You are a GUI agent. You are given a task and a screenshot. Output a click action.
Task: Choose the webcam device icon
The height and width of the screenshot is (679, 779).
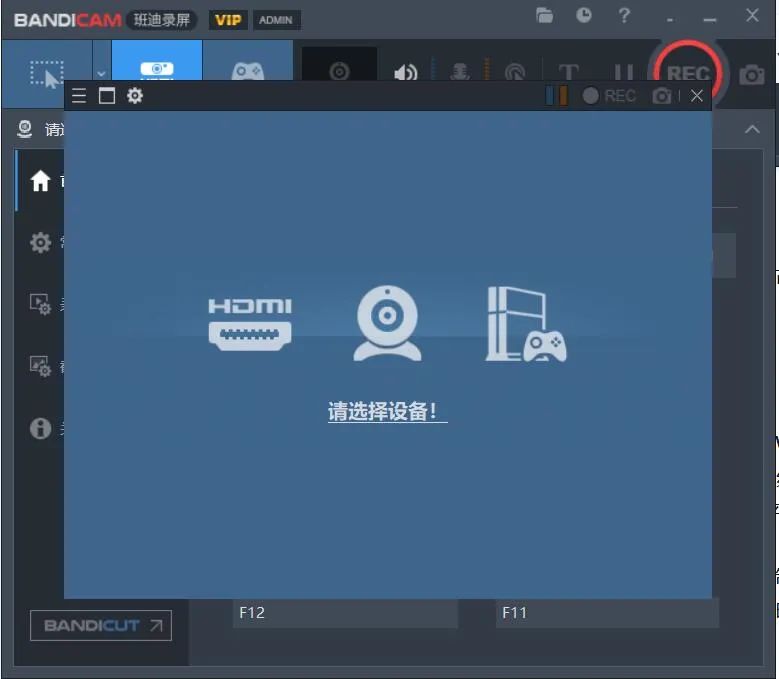click(388, 323)
